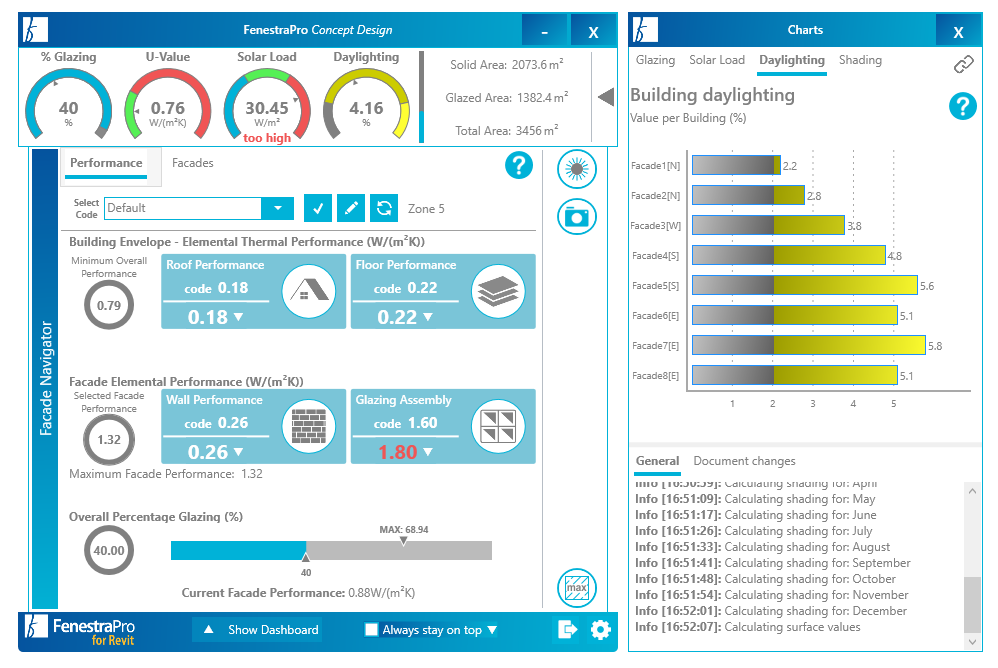Click the FenestraPro for Revit logo
This screenshot has height=668, width=998.
coord(80,630)
